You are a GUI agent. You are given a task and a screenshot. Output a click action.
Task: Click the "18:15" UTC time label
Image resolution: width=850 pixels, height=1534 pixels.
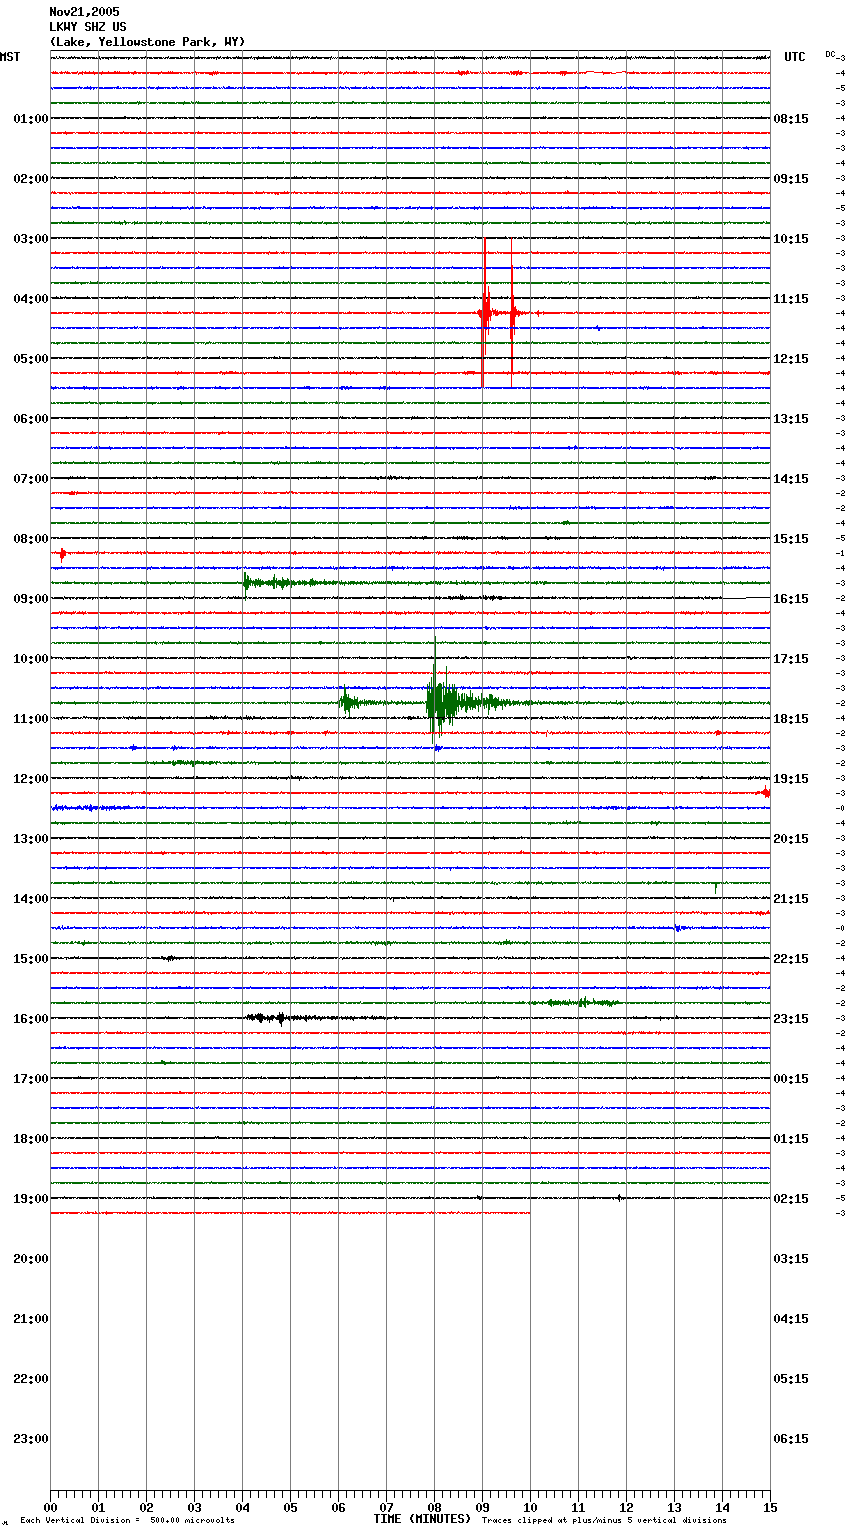791,719
